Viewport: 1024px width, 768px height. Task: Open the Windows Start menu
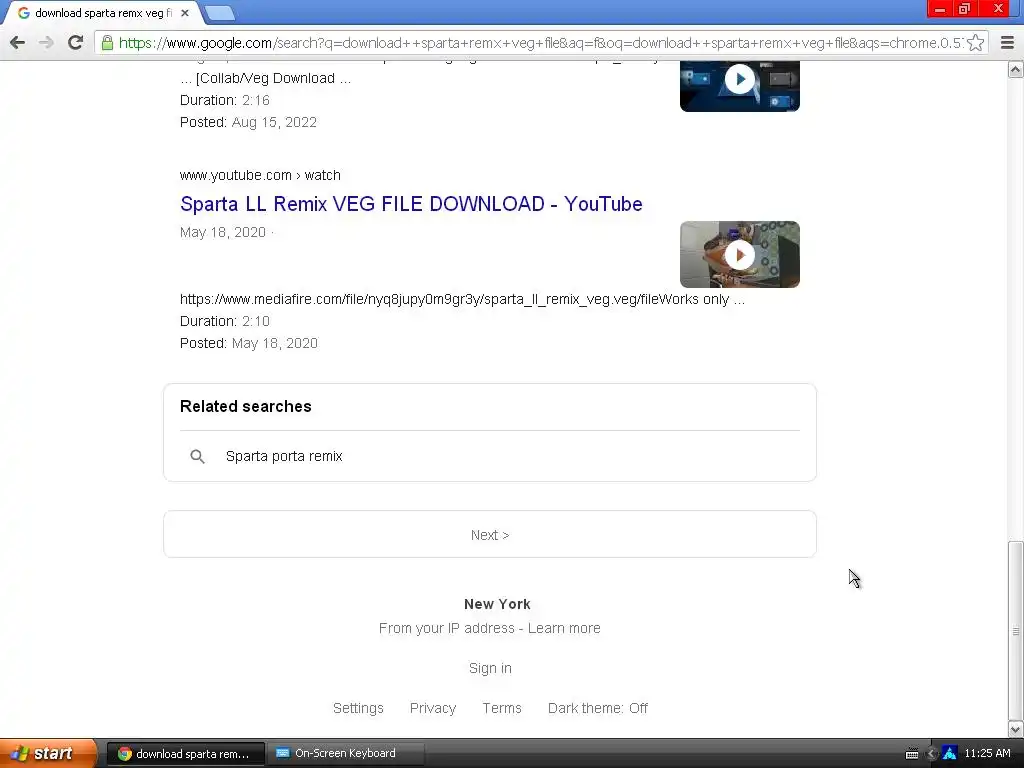pyautogui.click(x=48, y=753)
